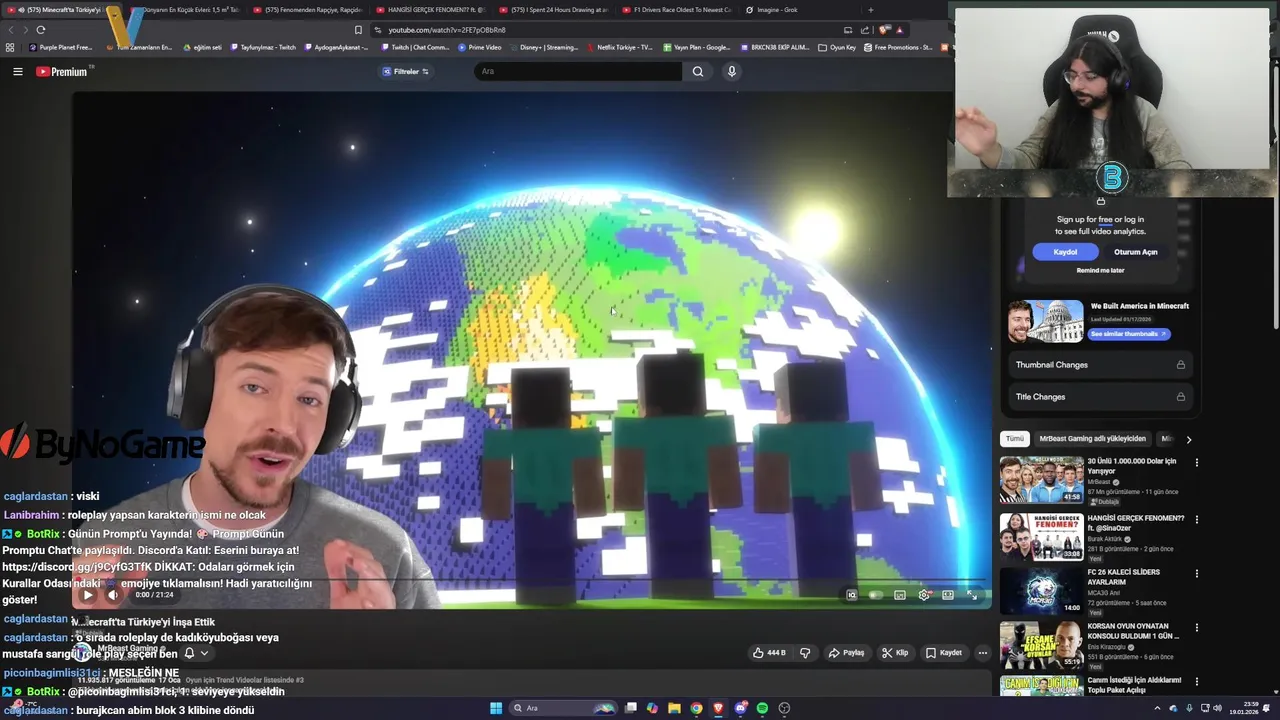
Task: Toggle the autoplay switch in player controls
Action: point(875,595)
